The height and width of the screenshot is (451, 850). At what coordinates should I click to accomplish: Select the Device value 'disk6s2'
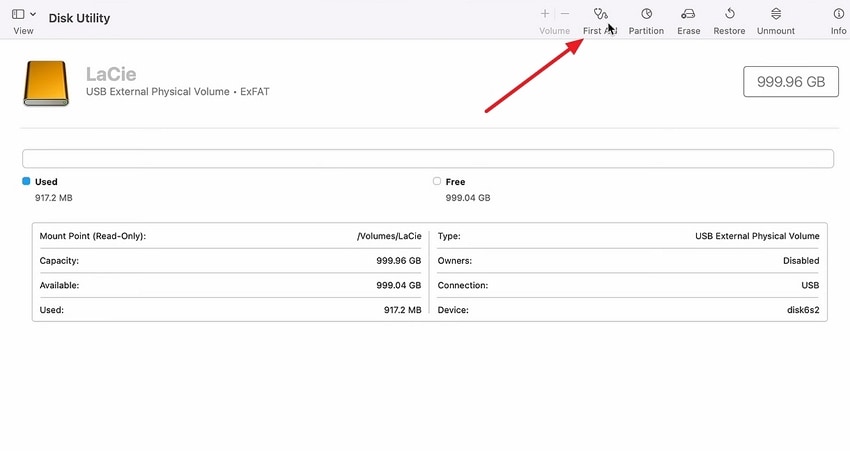(x=803, y=310)
